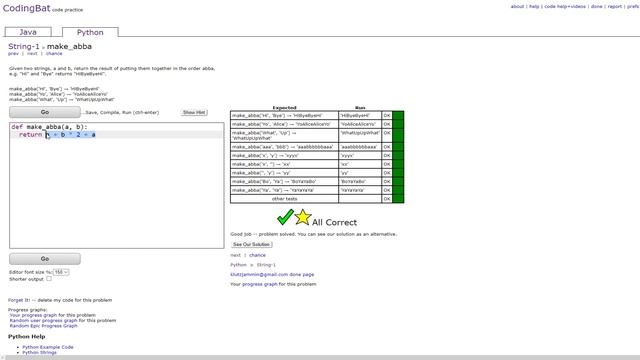
Task: Click the yellow star icon
Action: [303, 217]
